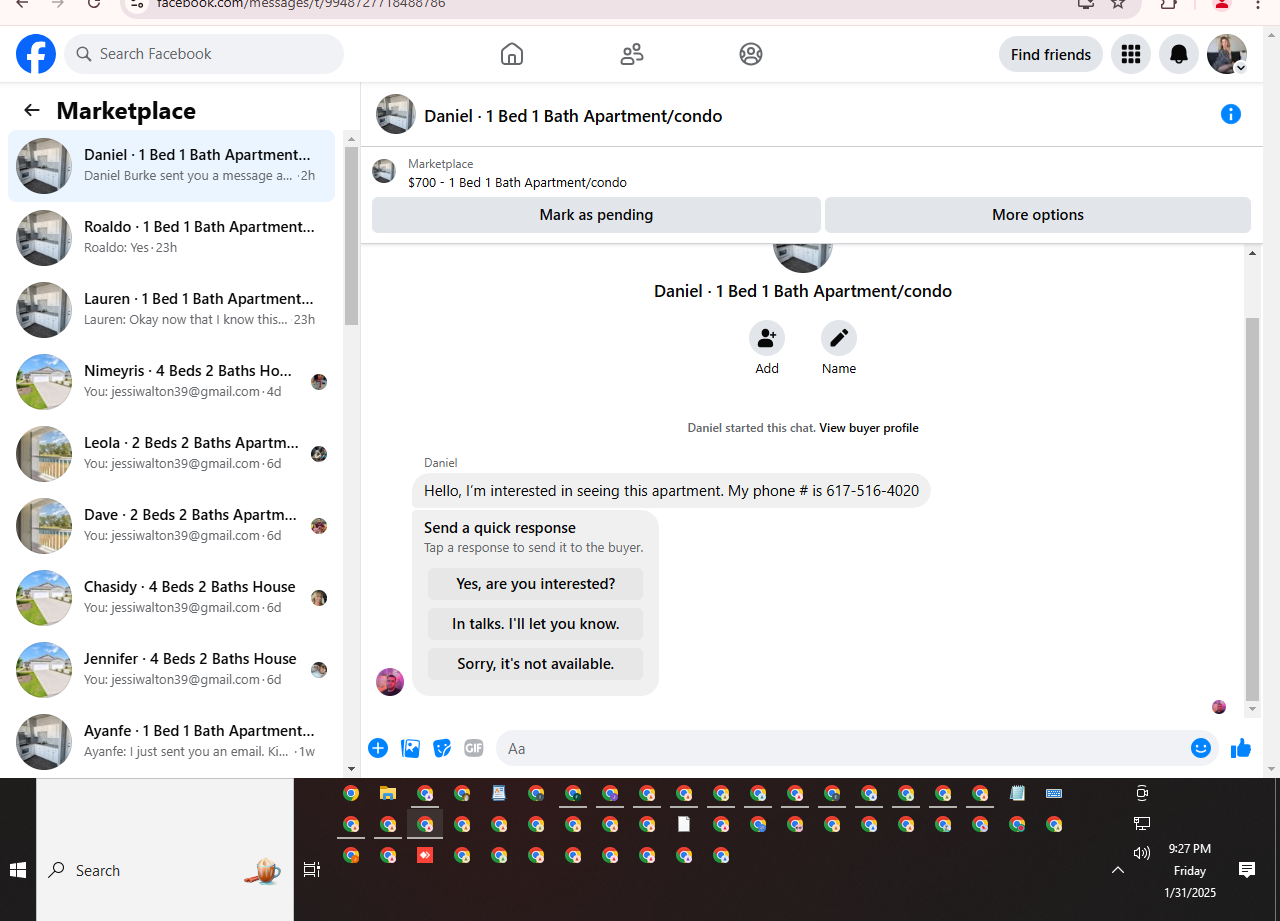Open more actions plus icon in composer
This screenshot has width=1280, height=921.
(x=378, y=748)
